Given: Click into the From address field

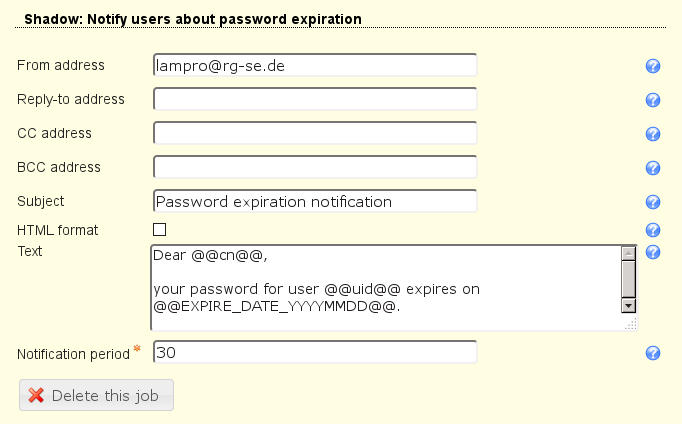Looking at the screenshot, I should tap(315, 65).
